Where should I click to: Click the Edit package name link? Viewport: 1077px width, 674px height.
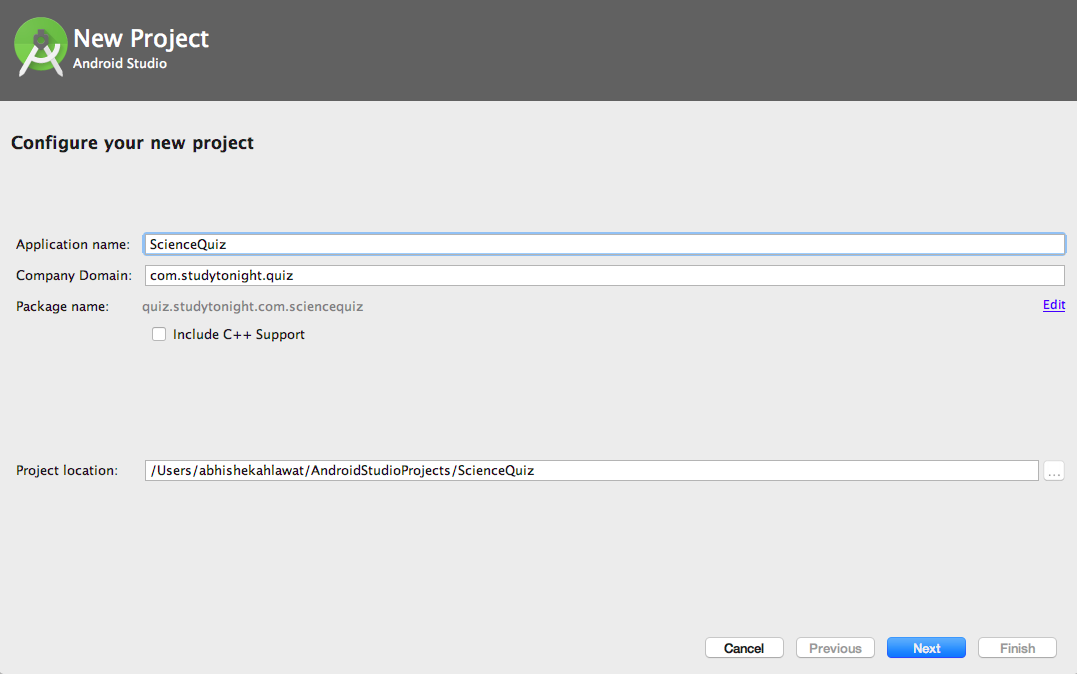[1054, 305]
